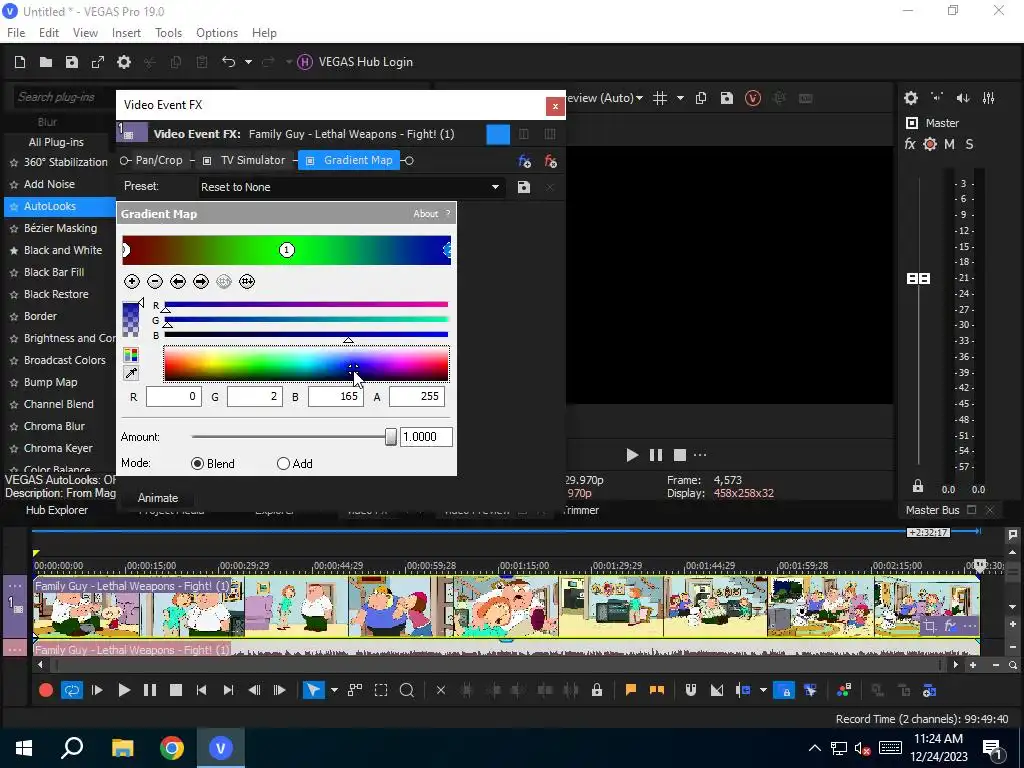Select the Blend mode radio button
The height and width of the screenshot is (768, 1024).
click(197, 464)
